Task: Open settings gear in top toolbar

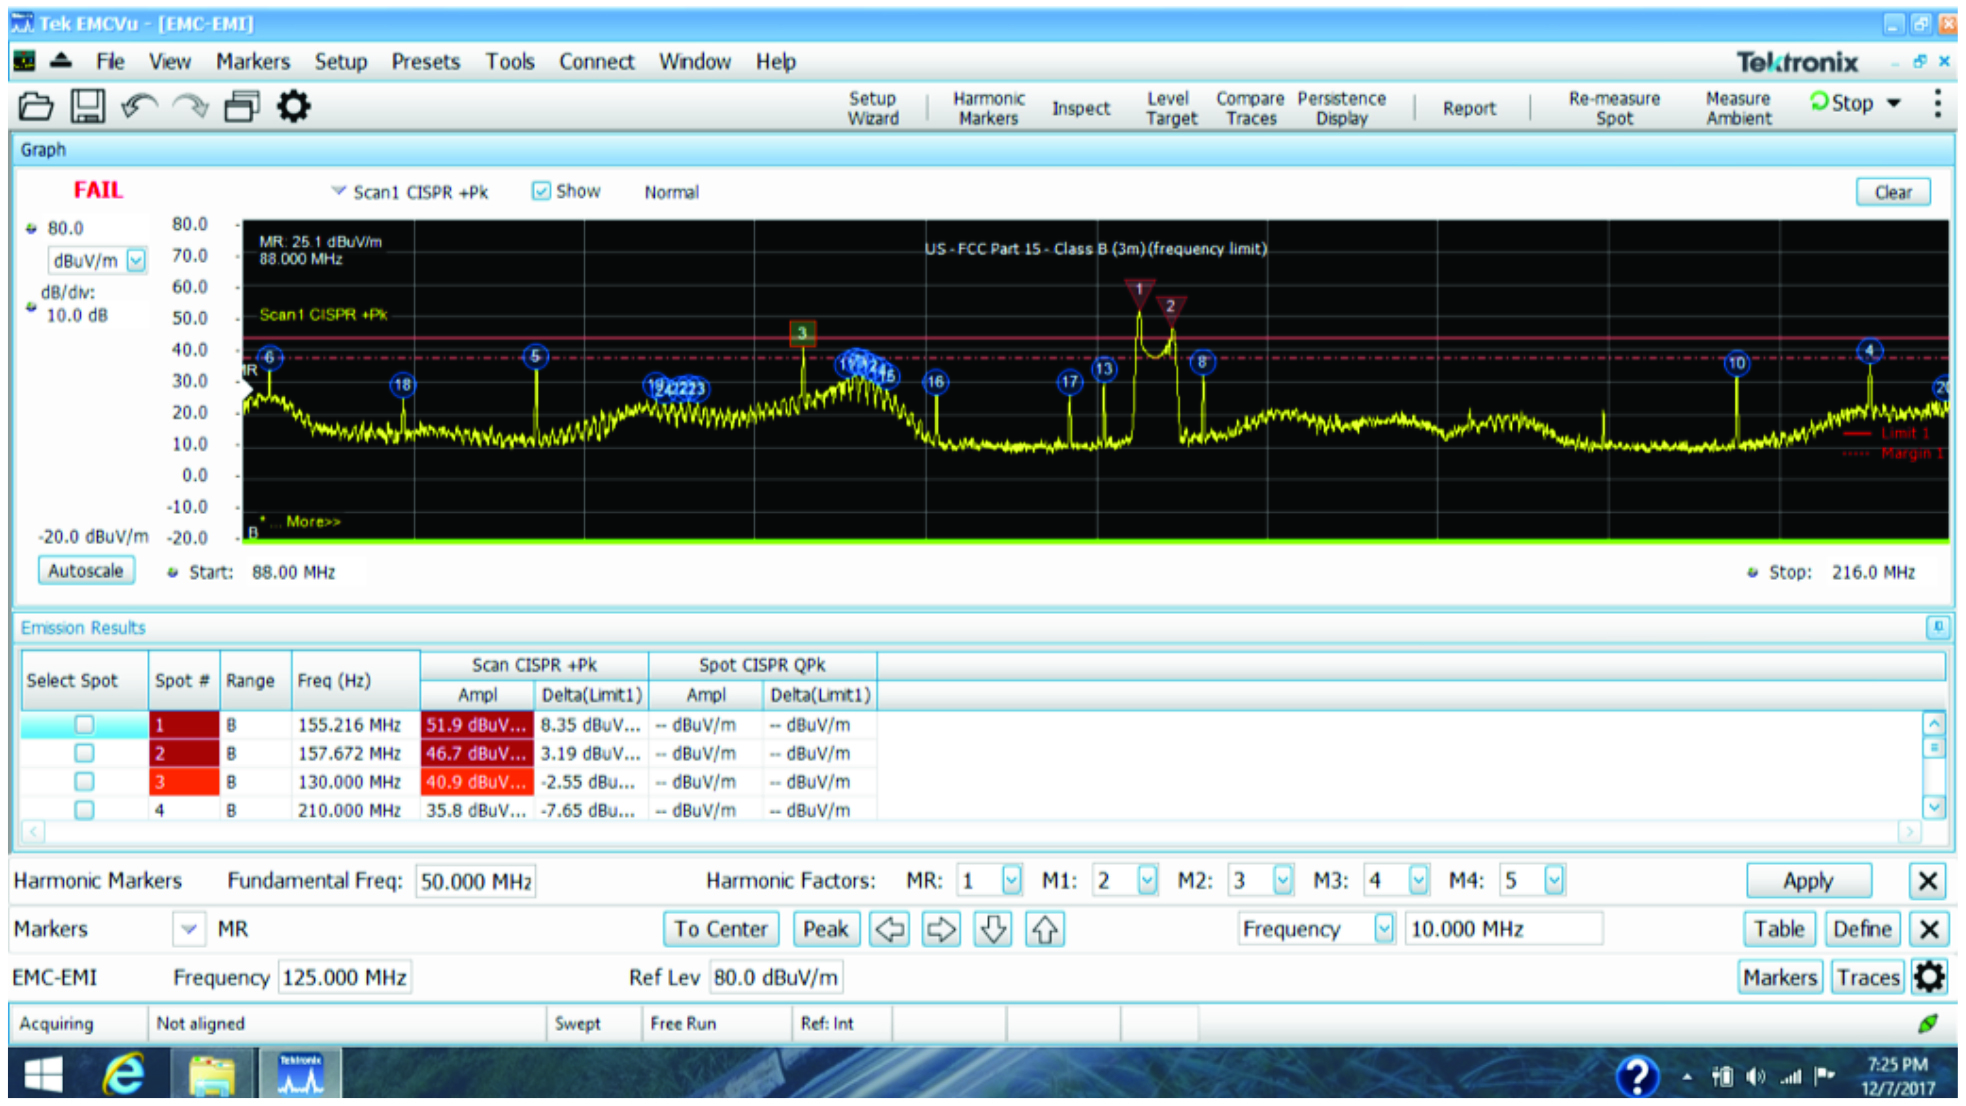Action: pos(293,106)
